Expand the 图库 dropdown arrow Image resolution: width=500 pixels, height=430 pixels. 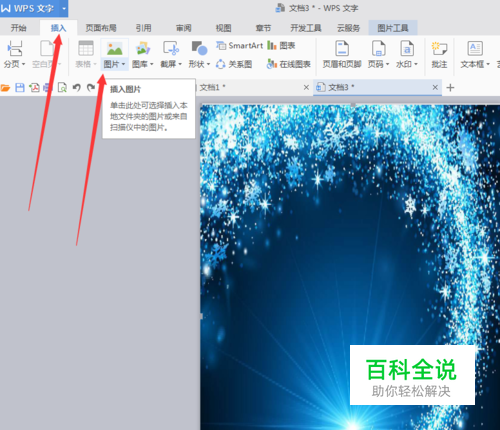152,64
